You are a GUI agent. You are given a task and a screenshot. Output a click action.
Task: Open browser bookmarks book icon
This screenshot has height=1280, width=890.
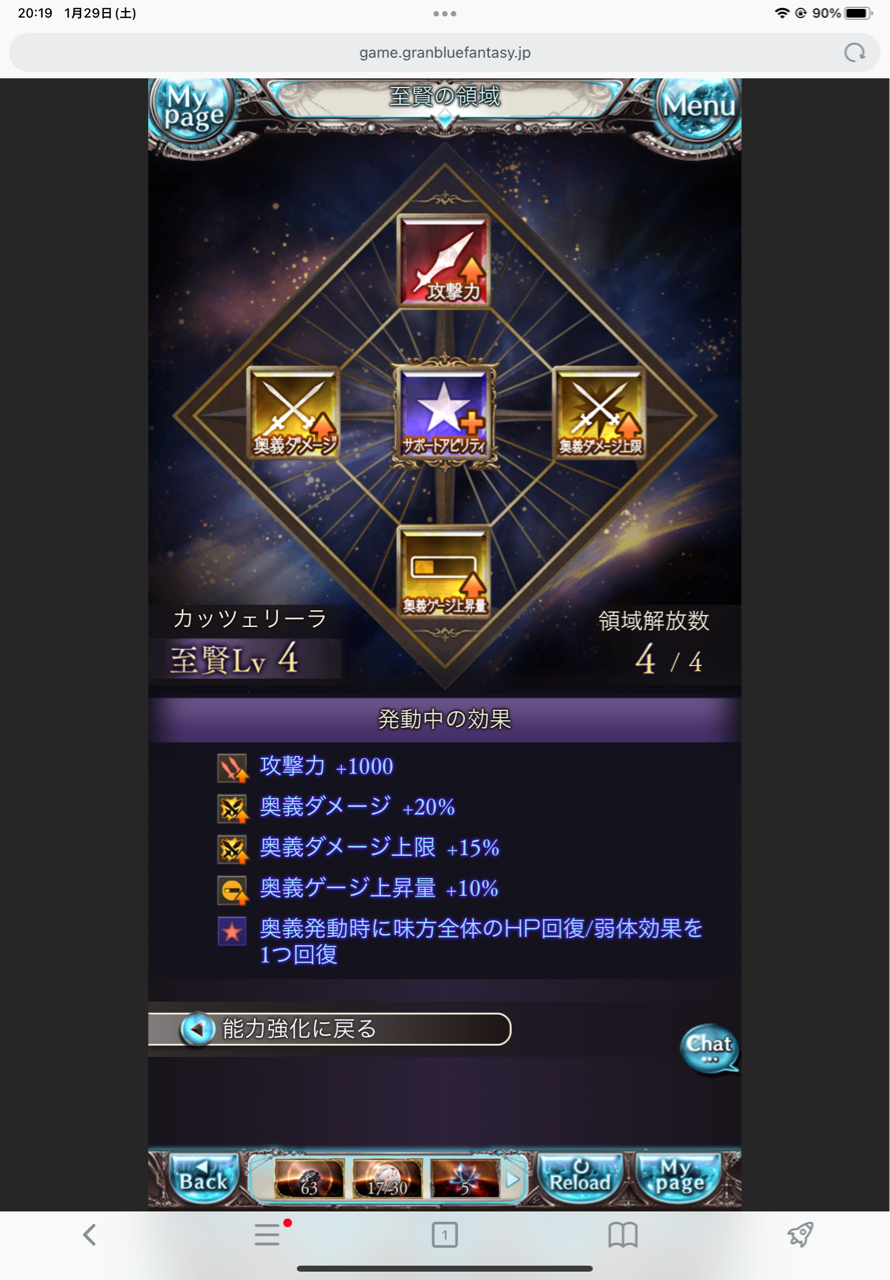point(623,1235)
